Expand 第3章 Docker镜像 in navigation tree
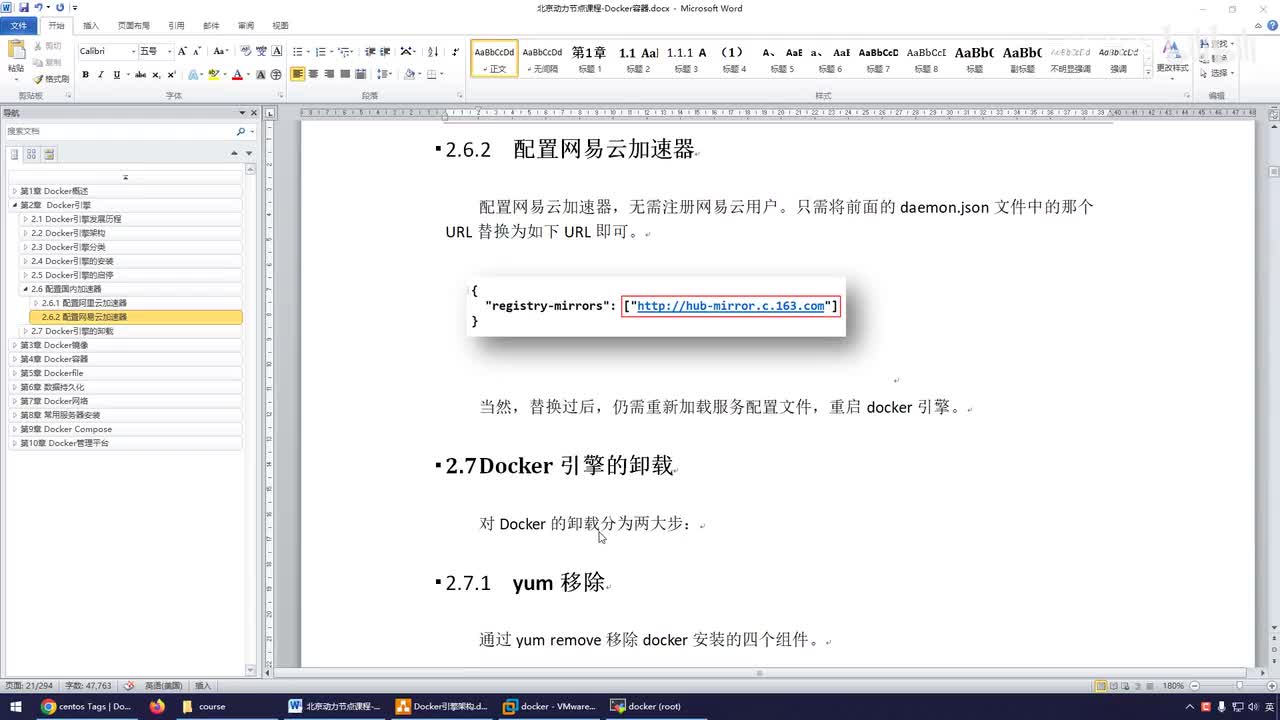This screenshot has width=1280, height=720. click(14, 345)
